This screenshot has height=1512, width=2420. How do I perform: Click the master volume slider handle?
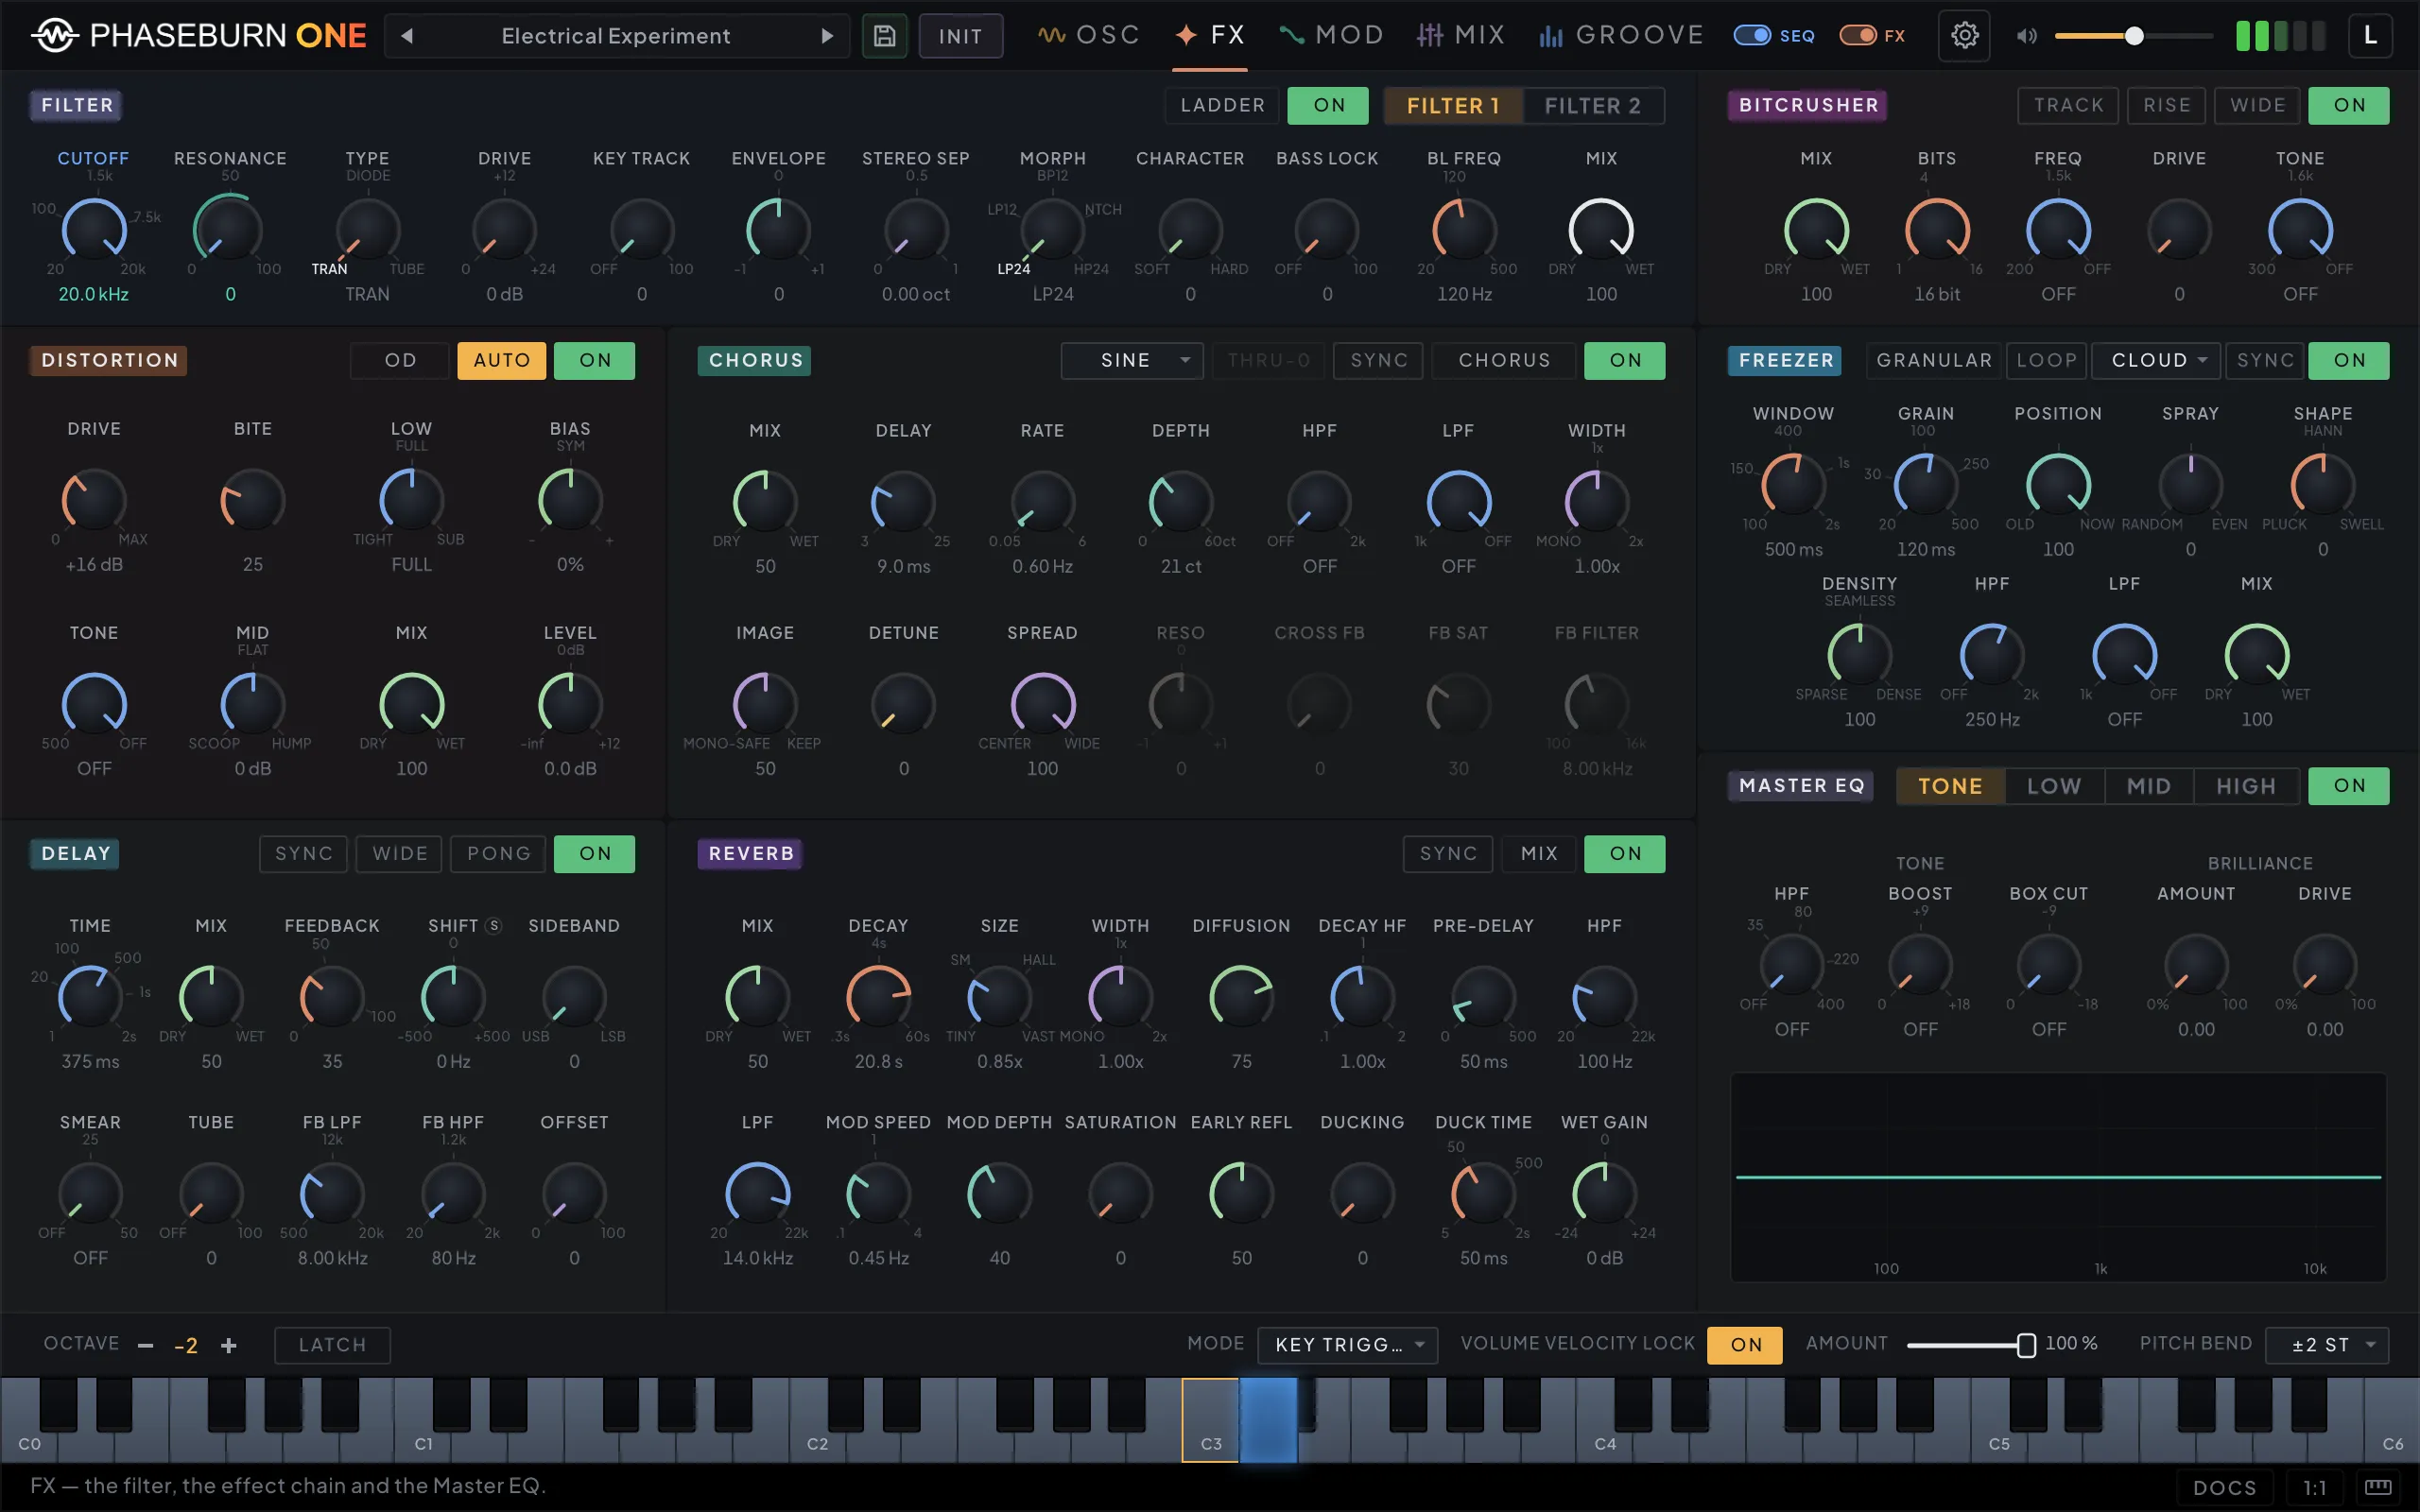coord(2134,36)
